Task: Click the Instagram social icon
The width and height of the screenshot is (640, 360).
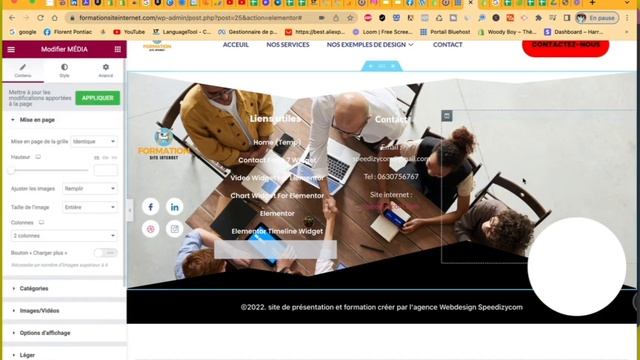Action: [x=174, y=229]
